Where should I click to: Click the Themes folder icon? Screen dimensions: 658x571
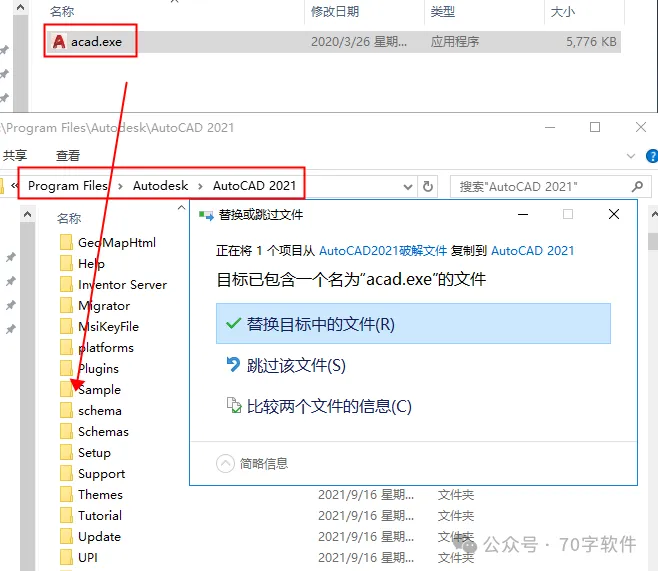(66, 494)
